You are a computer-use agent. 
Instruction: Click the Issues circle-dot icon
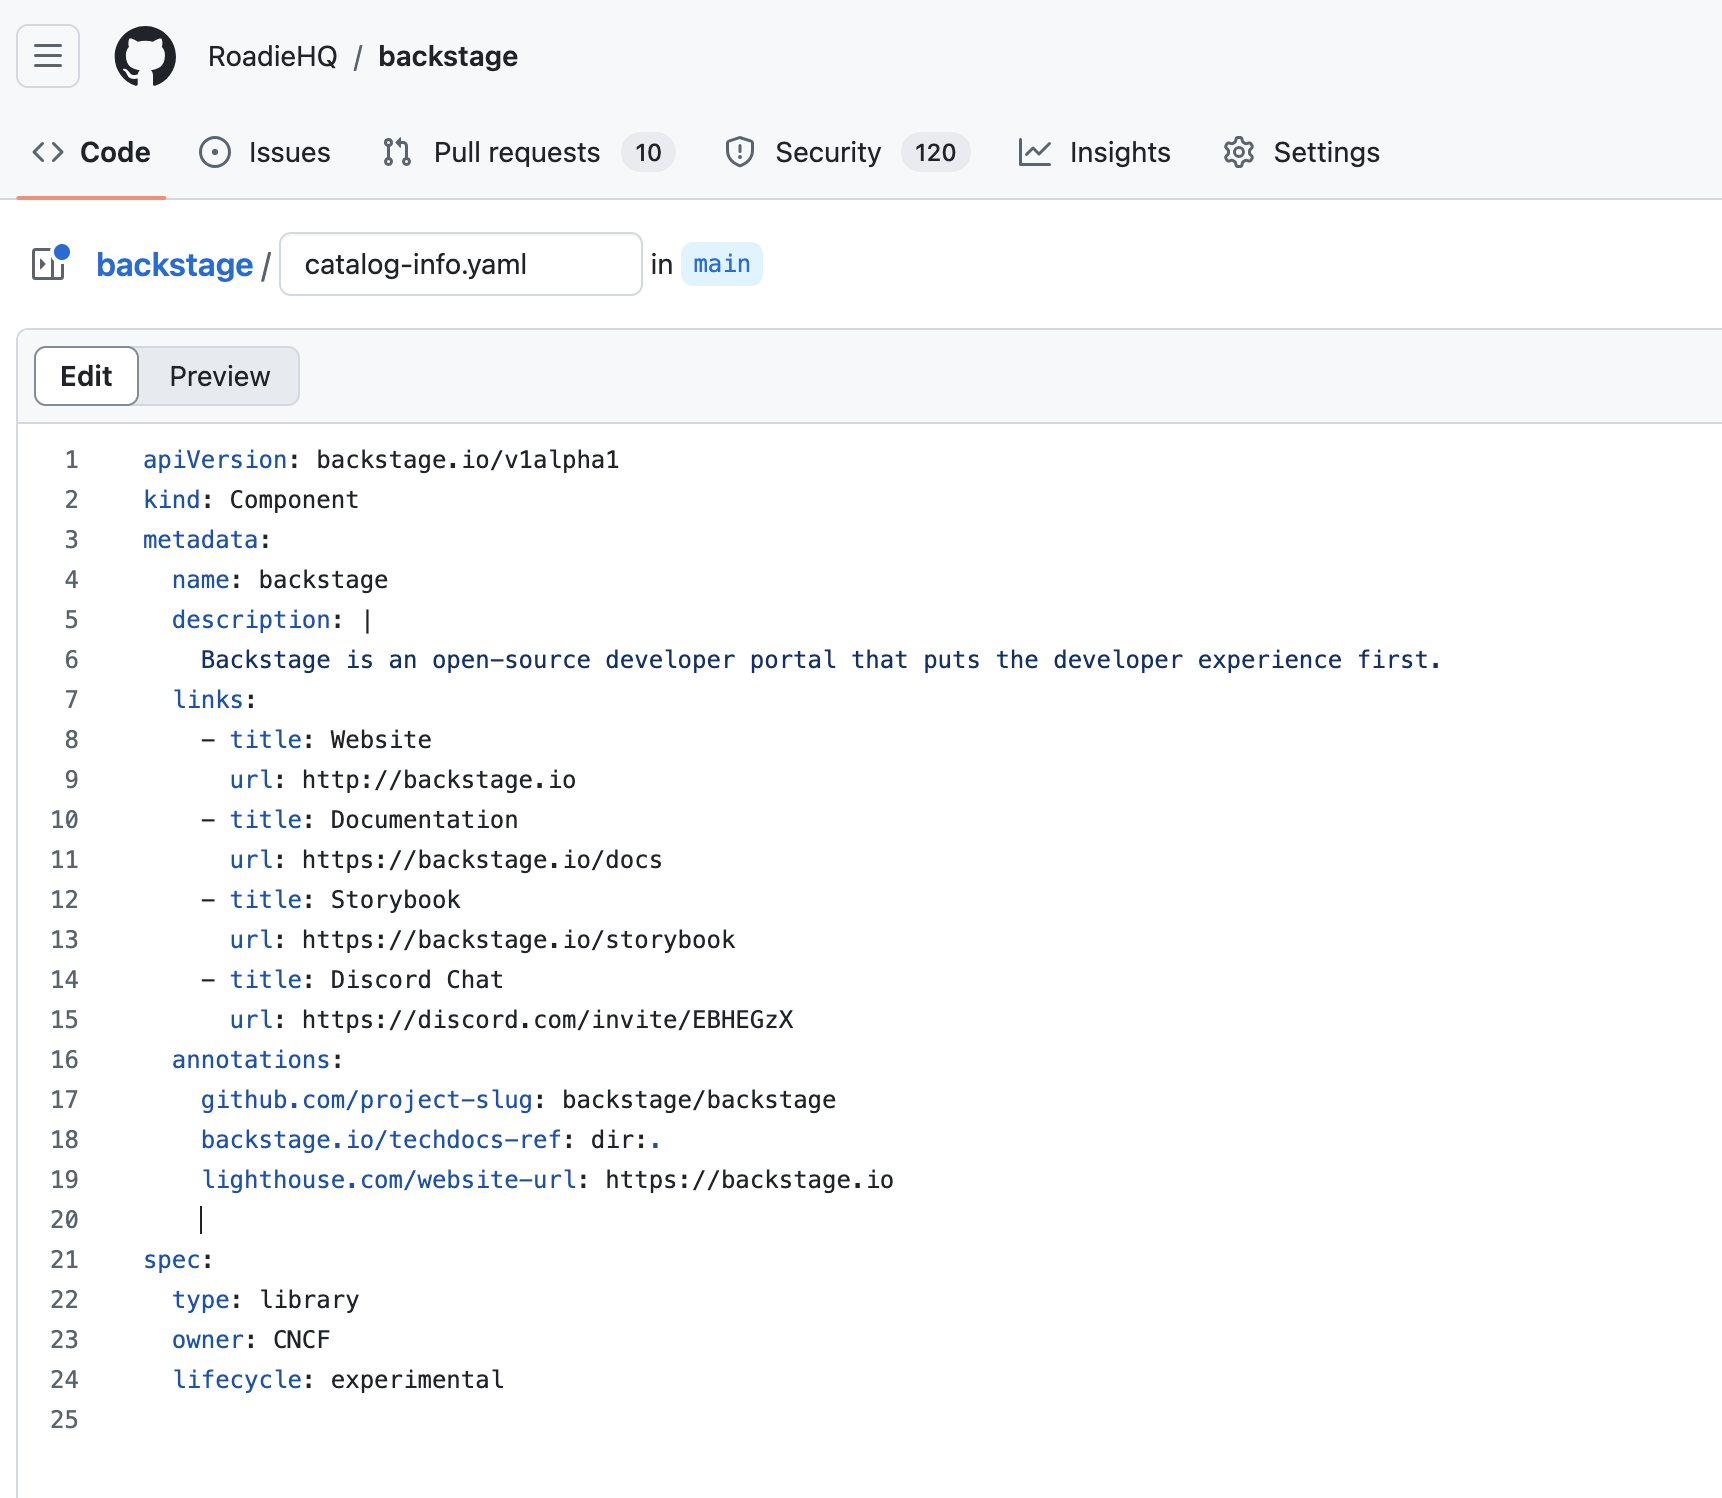click(215, 152)
